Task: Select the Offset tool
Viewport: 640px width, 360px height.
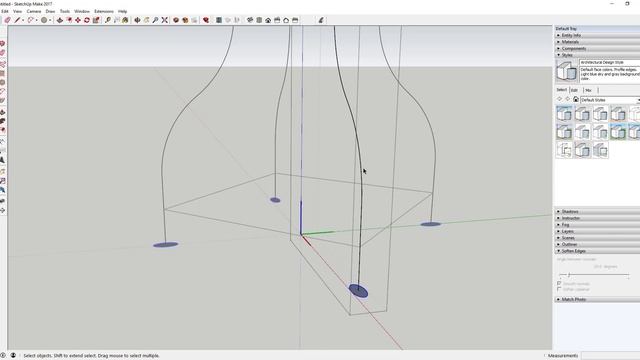Action: 69,20
